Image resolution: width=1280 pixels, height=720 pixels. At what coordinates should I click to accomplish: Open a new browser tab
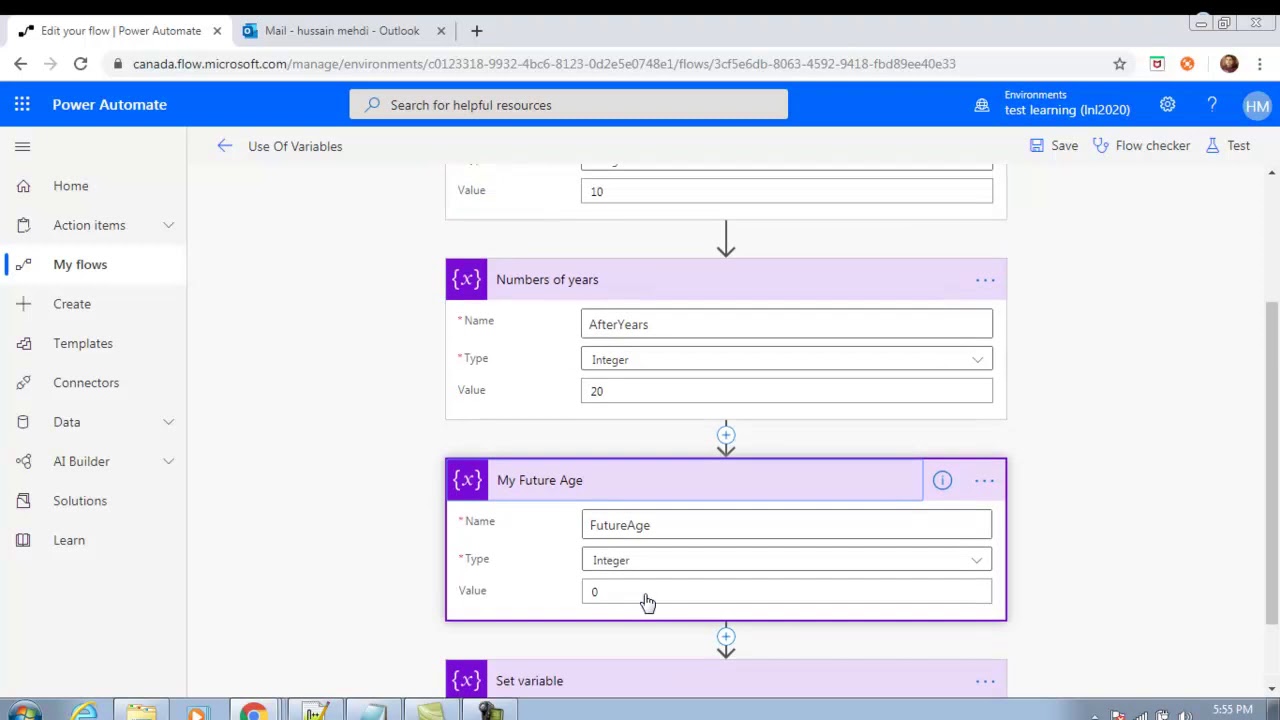click(x=476, y=31)
